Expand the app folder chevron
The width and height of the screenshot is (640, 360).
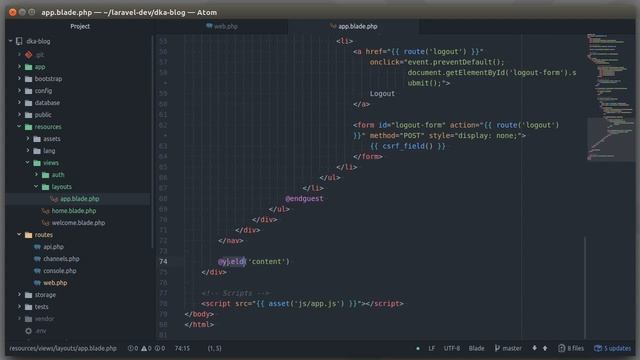click(19, 67)
